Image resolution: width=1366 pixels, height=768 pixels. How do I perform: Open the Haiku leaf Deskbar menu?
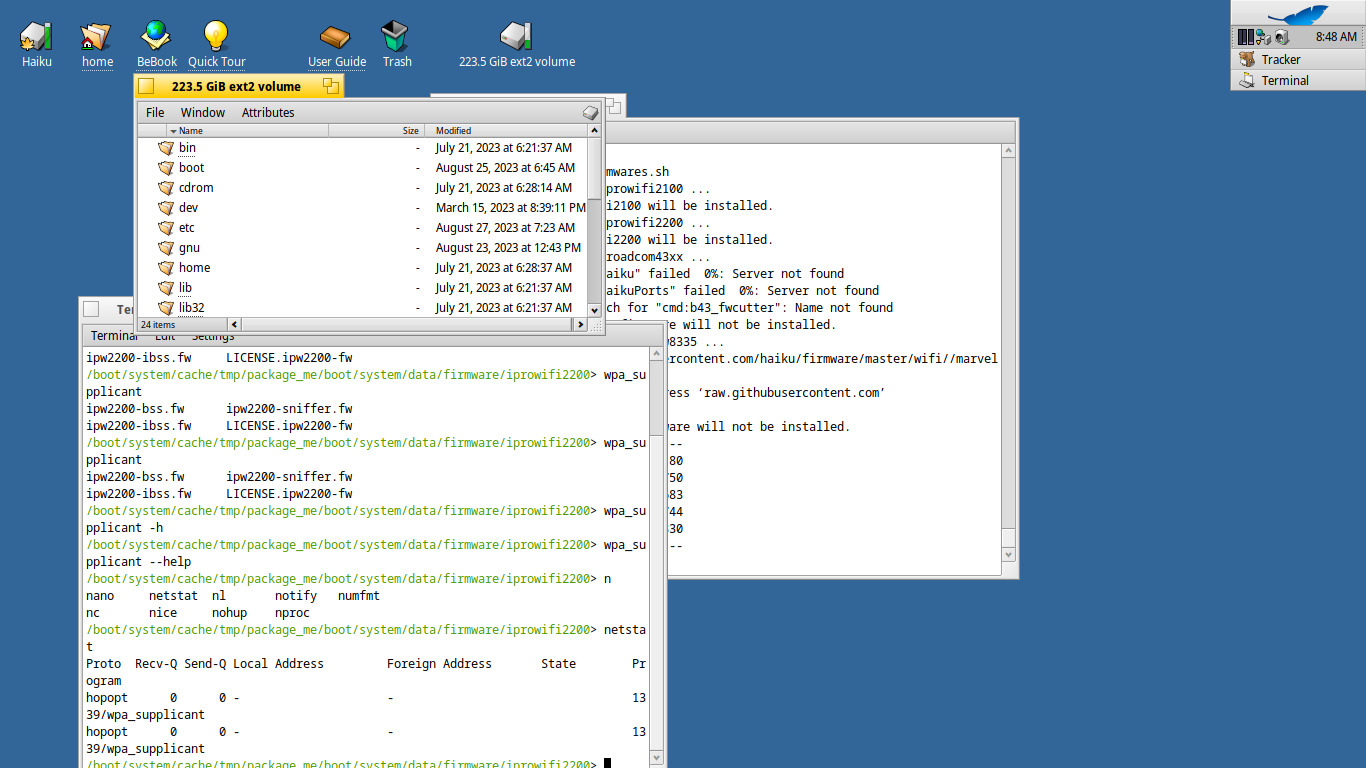pyautogui.click(x=1297, y=14)
